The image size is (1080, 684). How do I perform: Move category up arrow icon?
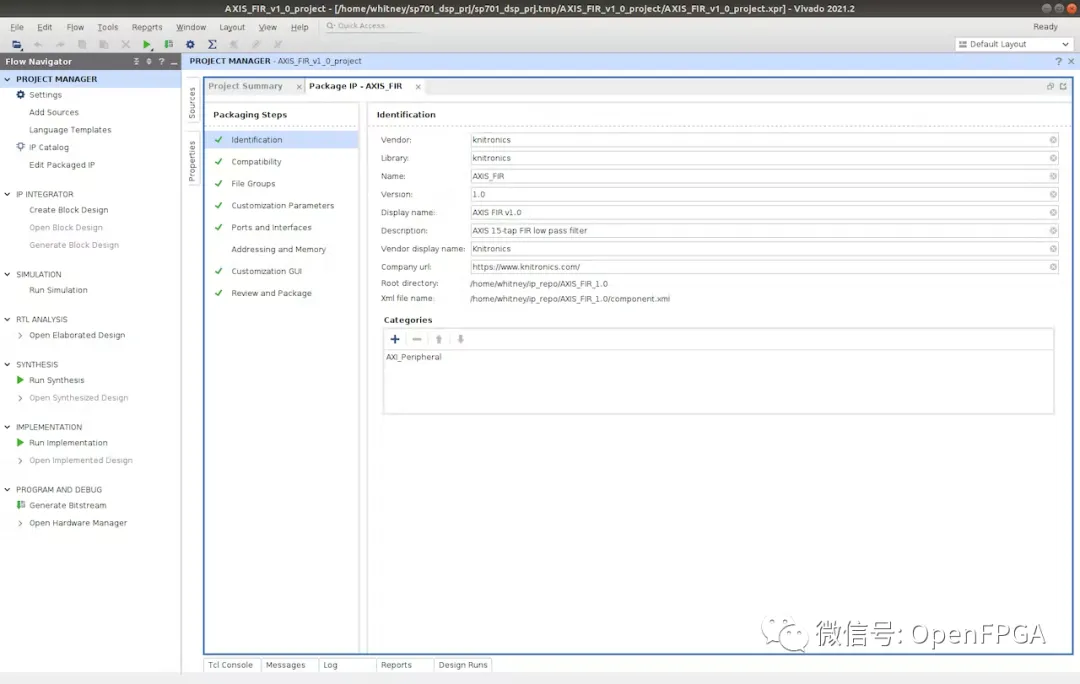coord(439,339)
